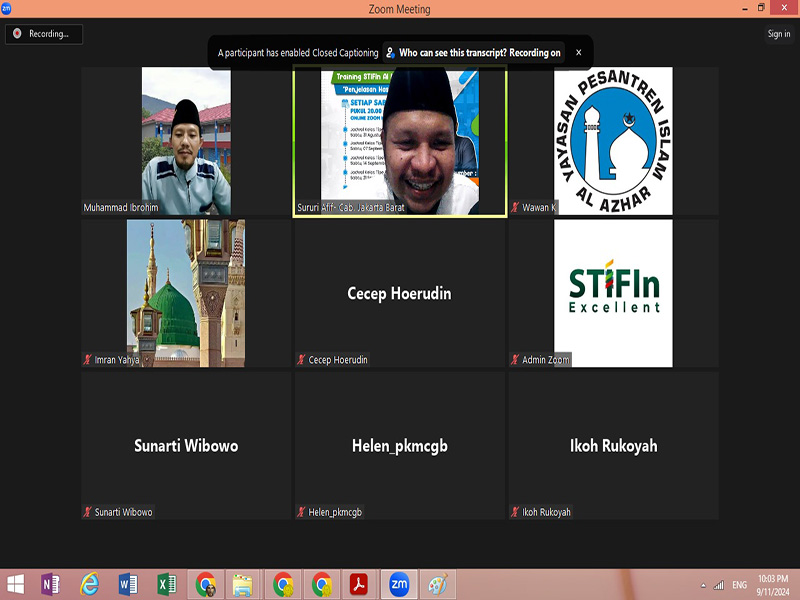Select Imran Yahya's green dome tile

tap(186, 292)
